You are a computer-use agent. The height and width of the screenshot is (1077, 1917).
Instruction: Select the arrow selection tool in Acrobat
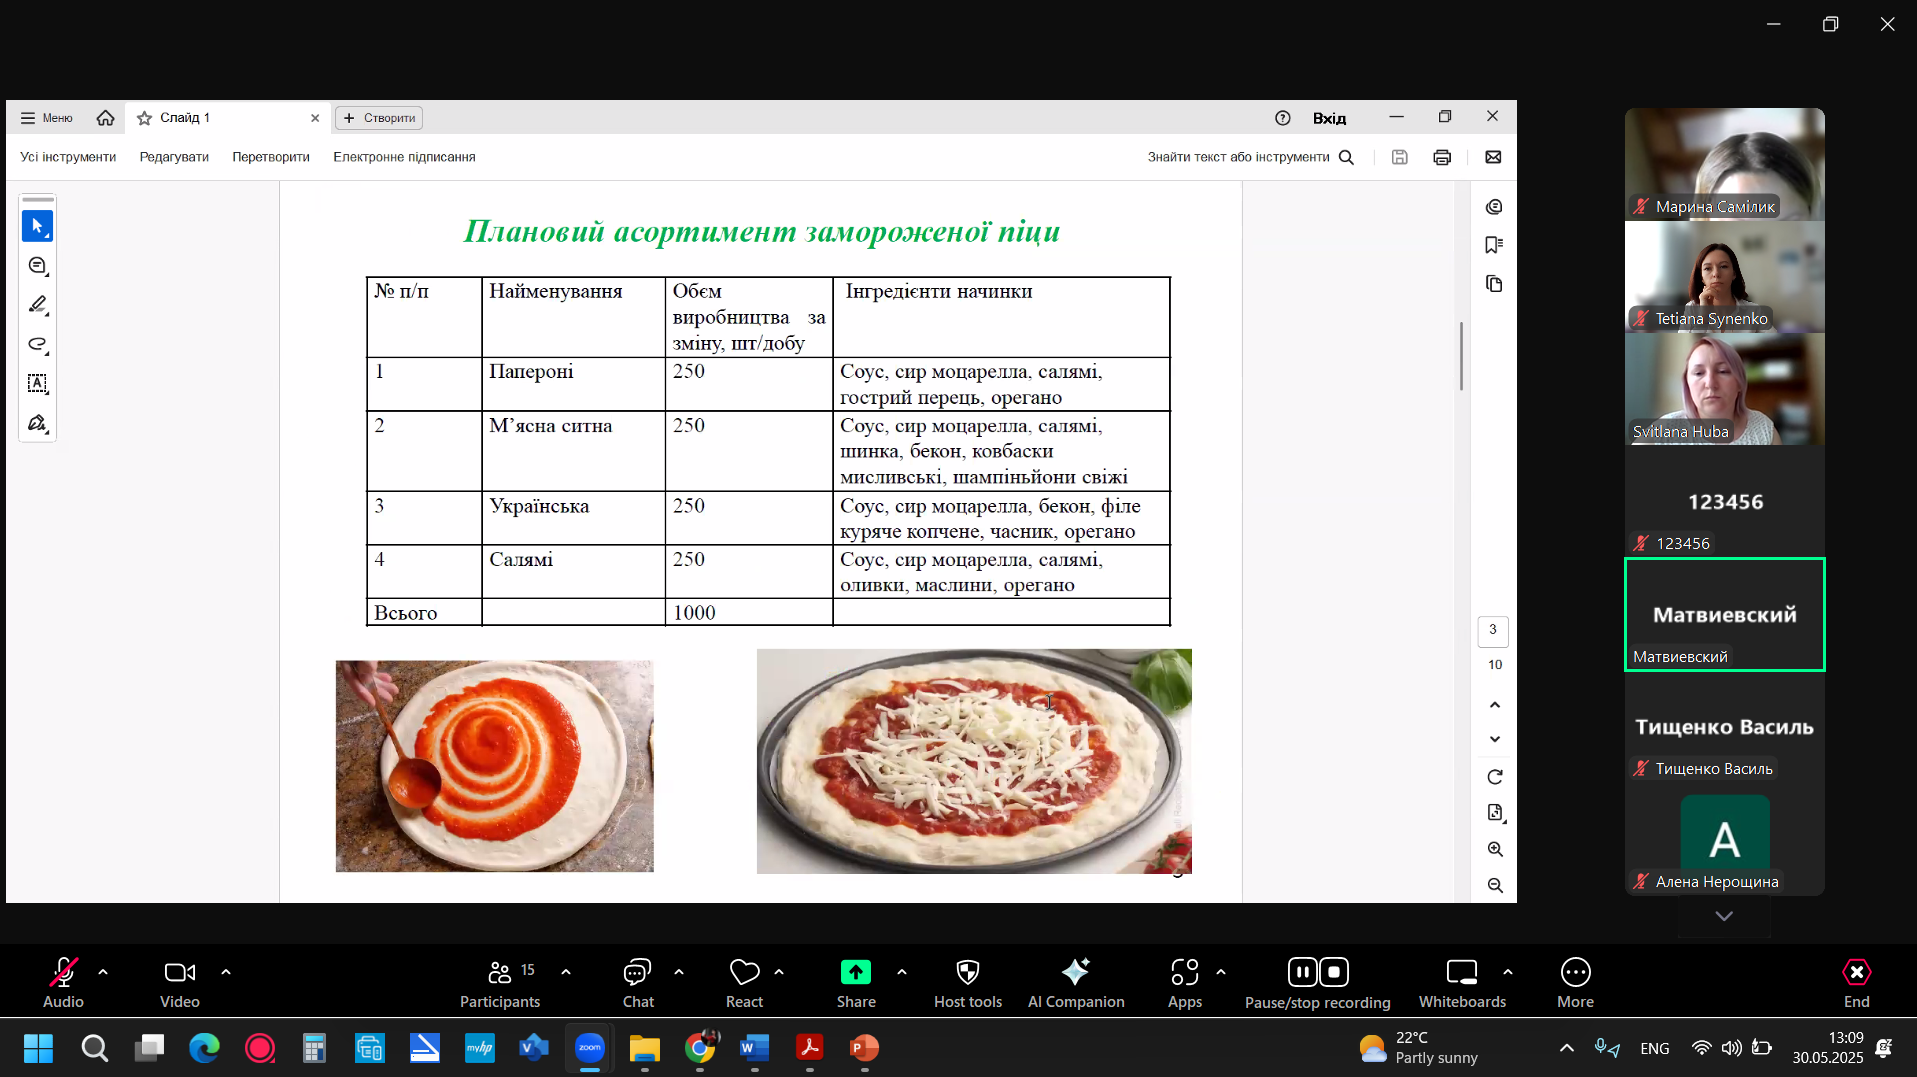click(37, 226)
